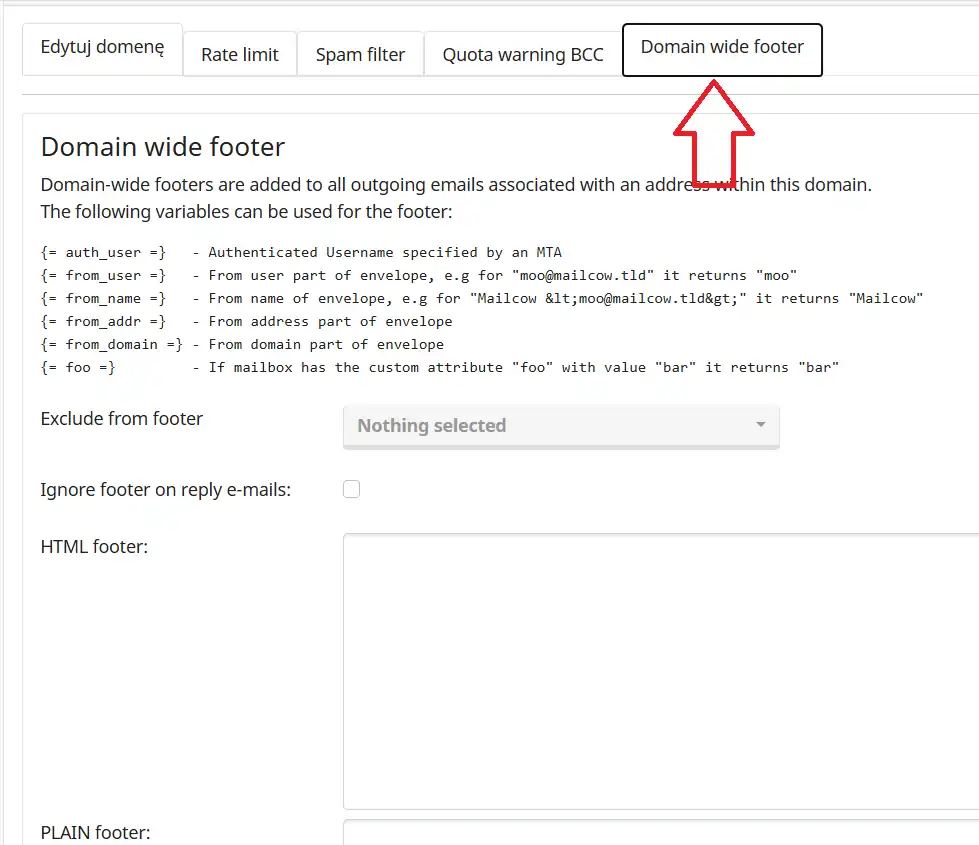
Task: Click the Domain wide footer tab
Action: pos(722,50)
